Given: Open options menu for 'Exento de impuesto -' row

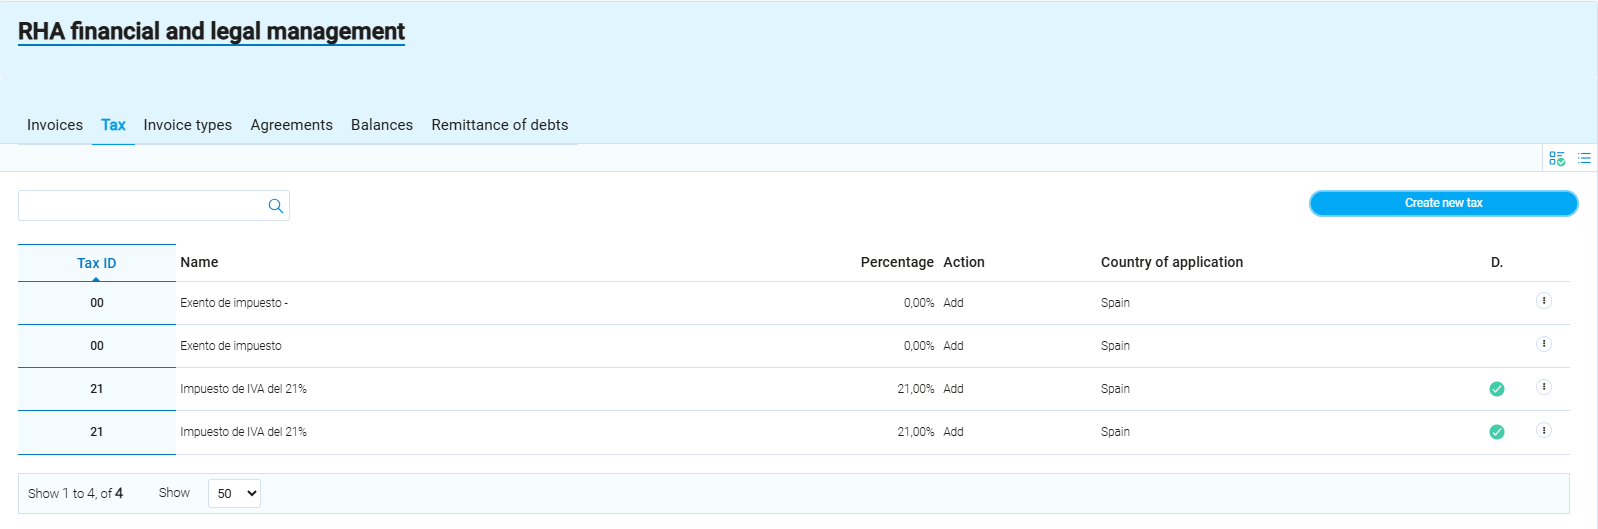Looking at the screenshot, I should coord(1543,301).
